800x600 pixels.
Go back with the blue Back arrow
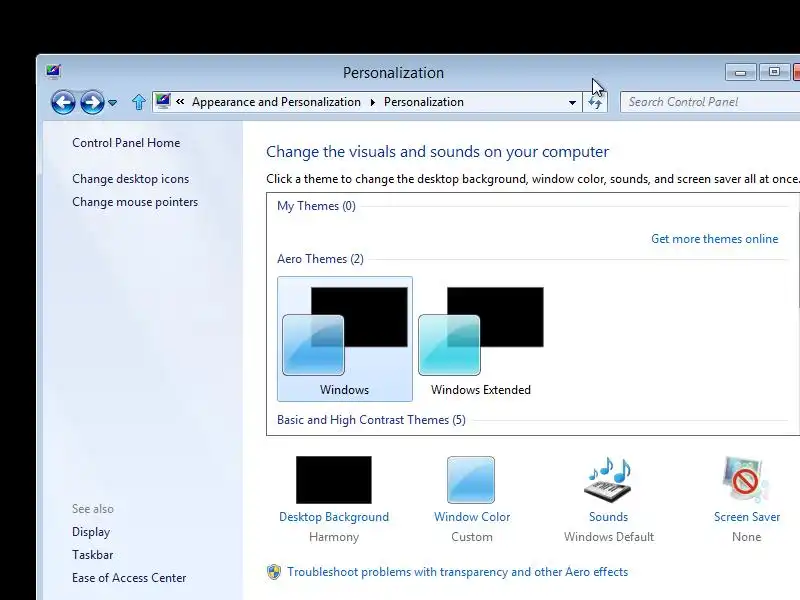63,103
